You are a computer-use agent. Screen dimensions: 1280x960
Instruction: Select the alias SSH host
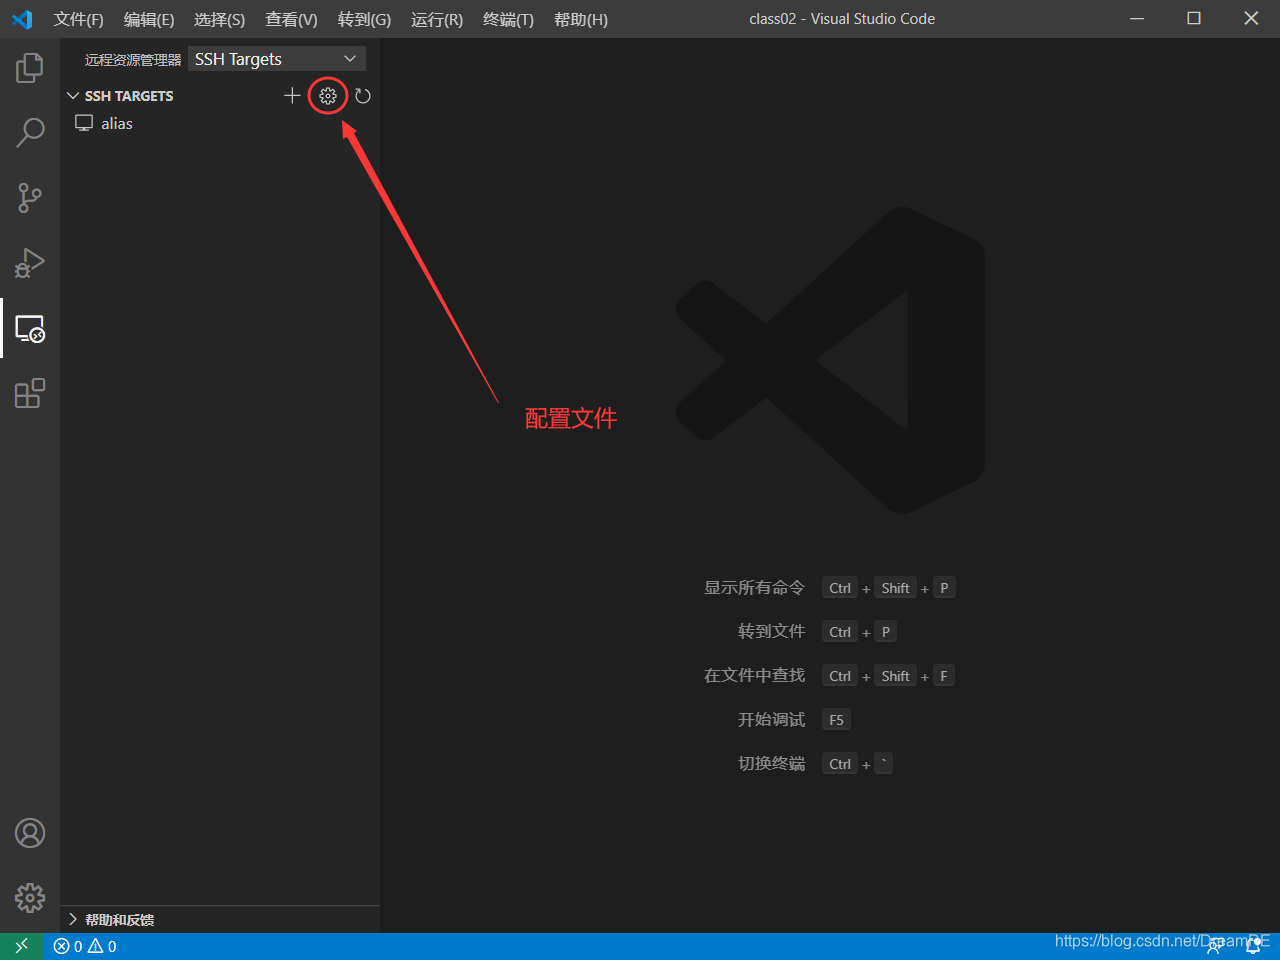(220, 123)
